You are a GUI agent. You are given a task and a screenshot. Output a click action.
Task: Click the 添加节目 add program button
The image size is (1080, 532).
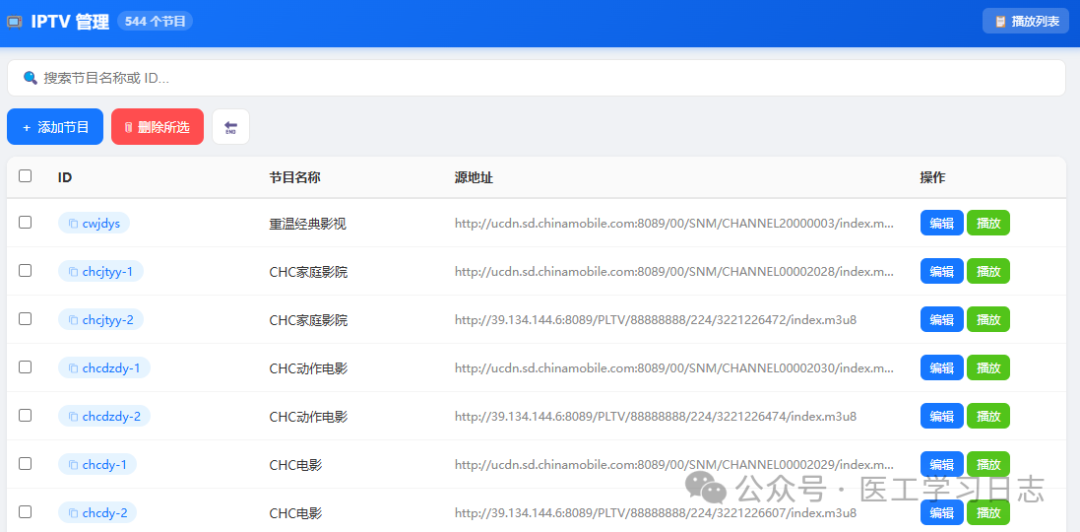click(x=55, y=127)
